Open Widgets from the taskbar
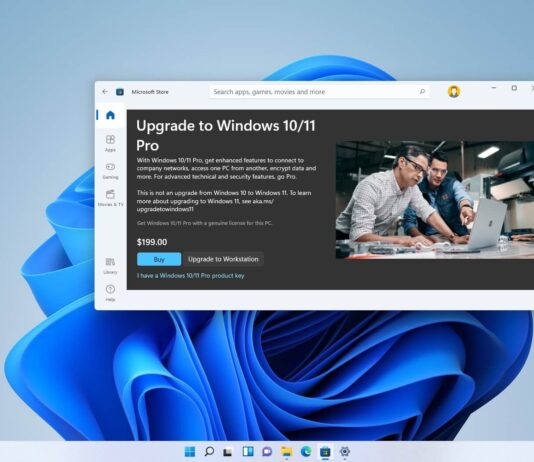Image resolution: width=534 pixels, height=462 pixels. pyautogui.click(x=248, y=451)
